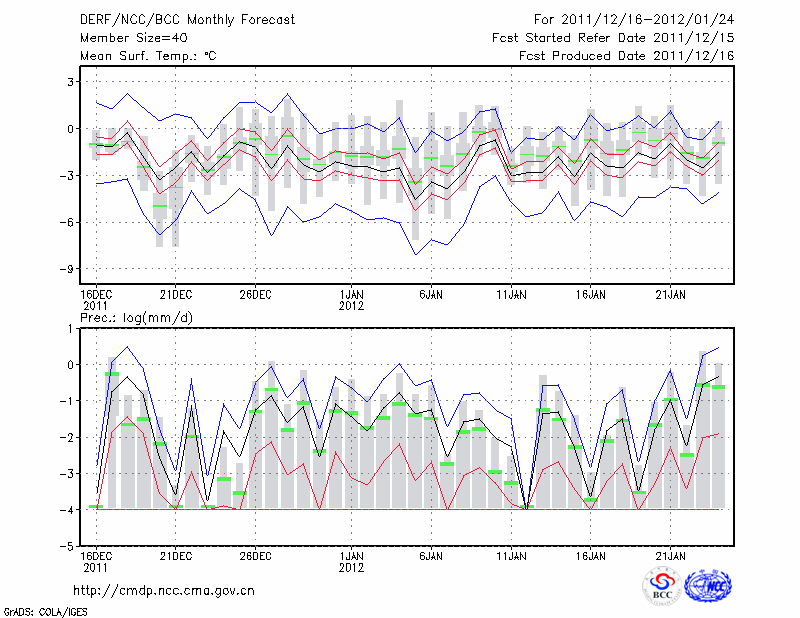The width and height of the screenshot is (800, 618).
Task: Click 11JAN tick under precipitation chart
Action: tap(511, 555)
